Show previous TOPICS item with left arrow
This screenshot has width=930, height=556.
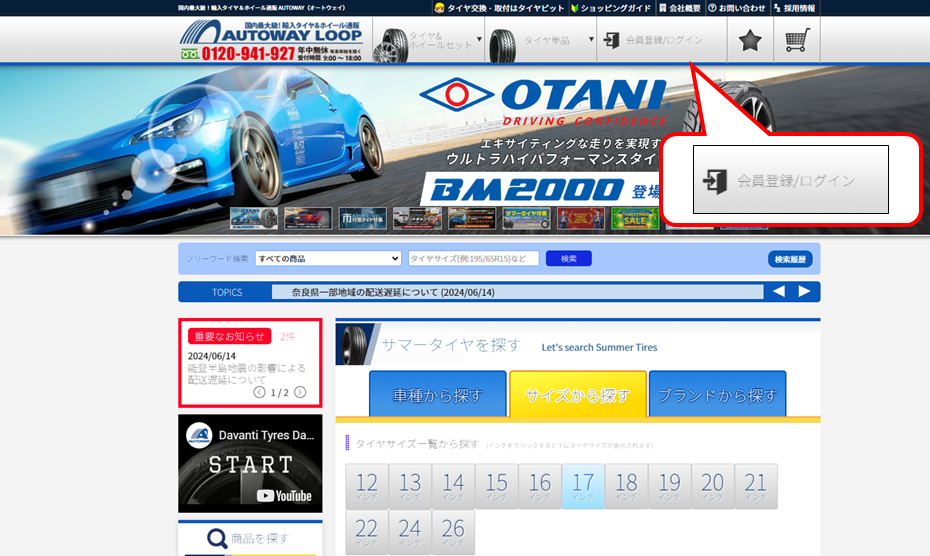click(x=779, y=291)
